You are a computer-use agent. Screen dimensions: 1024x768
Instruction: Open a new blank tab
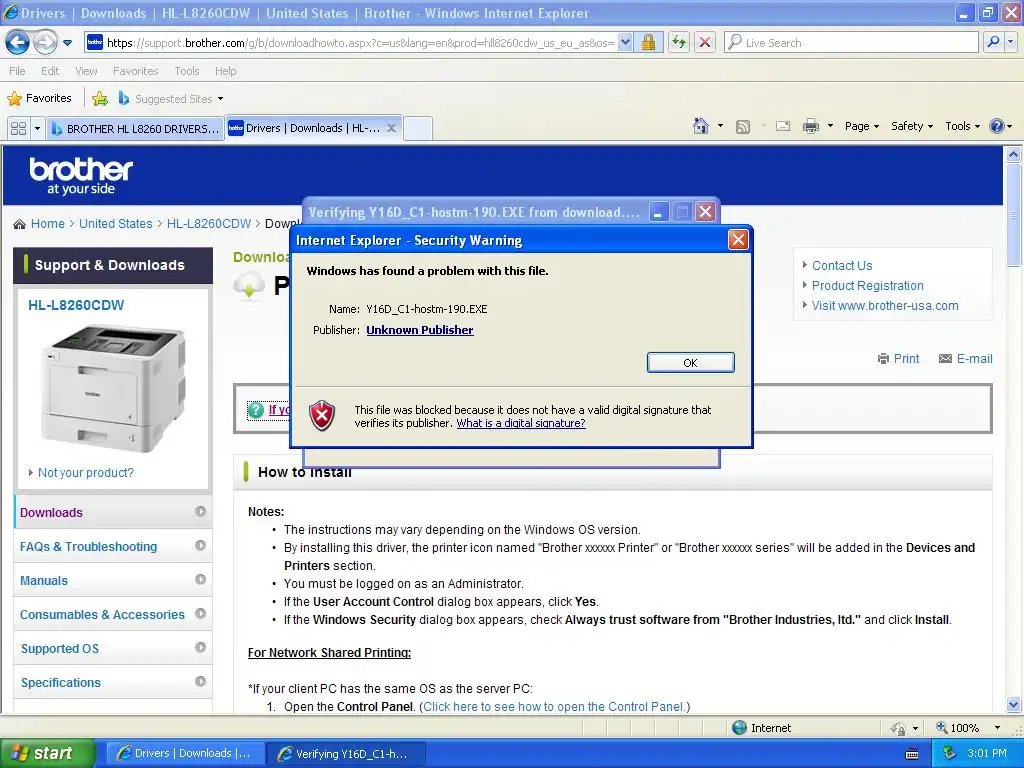click(x=418, y=129)
